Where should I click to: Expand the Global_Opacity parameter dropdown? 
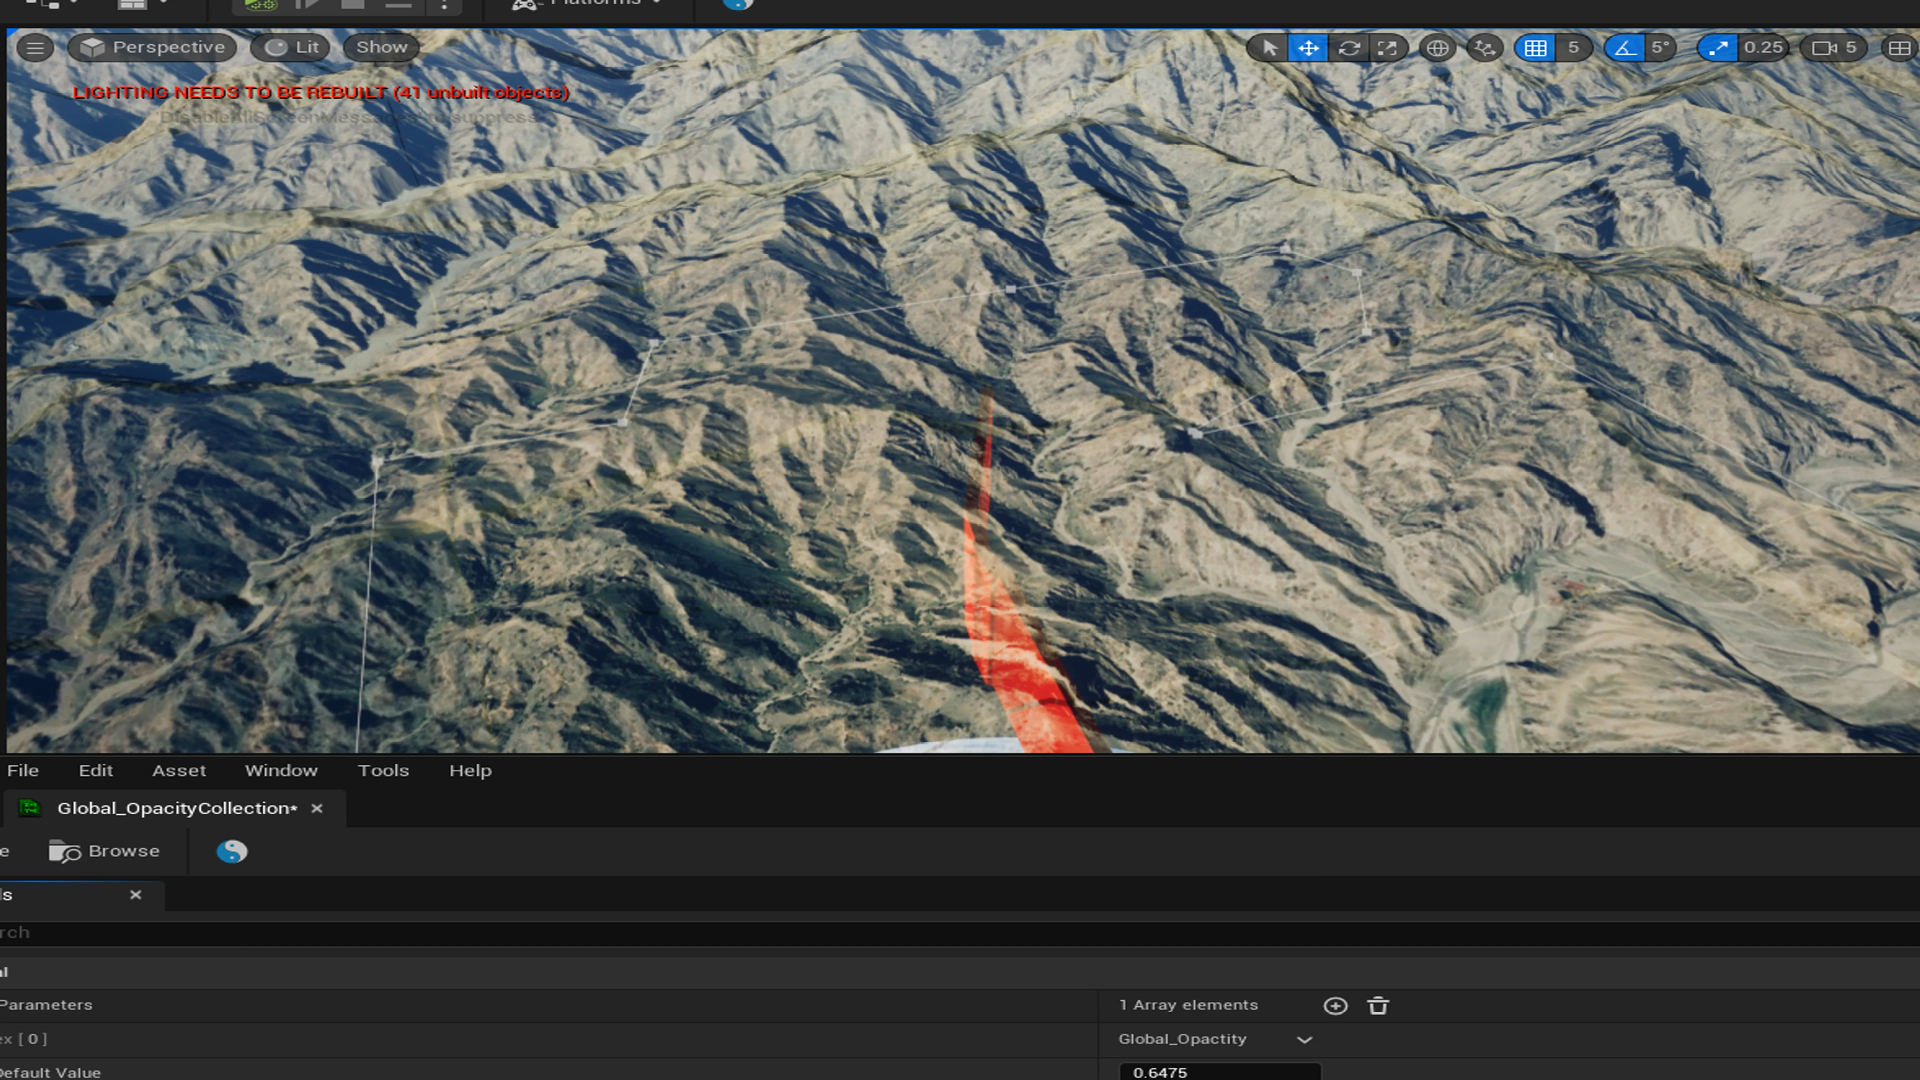coord(1304,1039)
